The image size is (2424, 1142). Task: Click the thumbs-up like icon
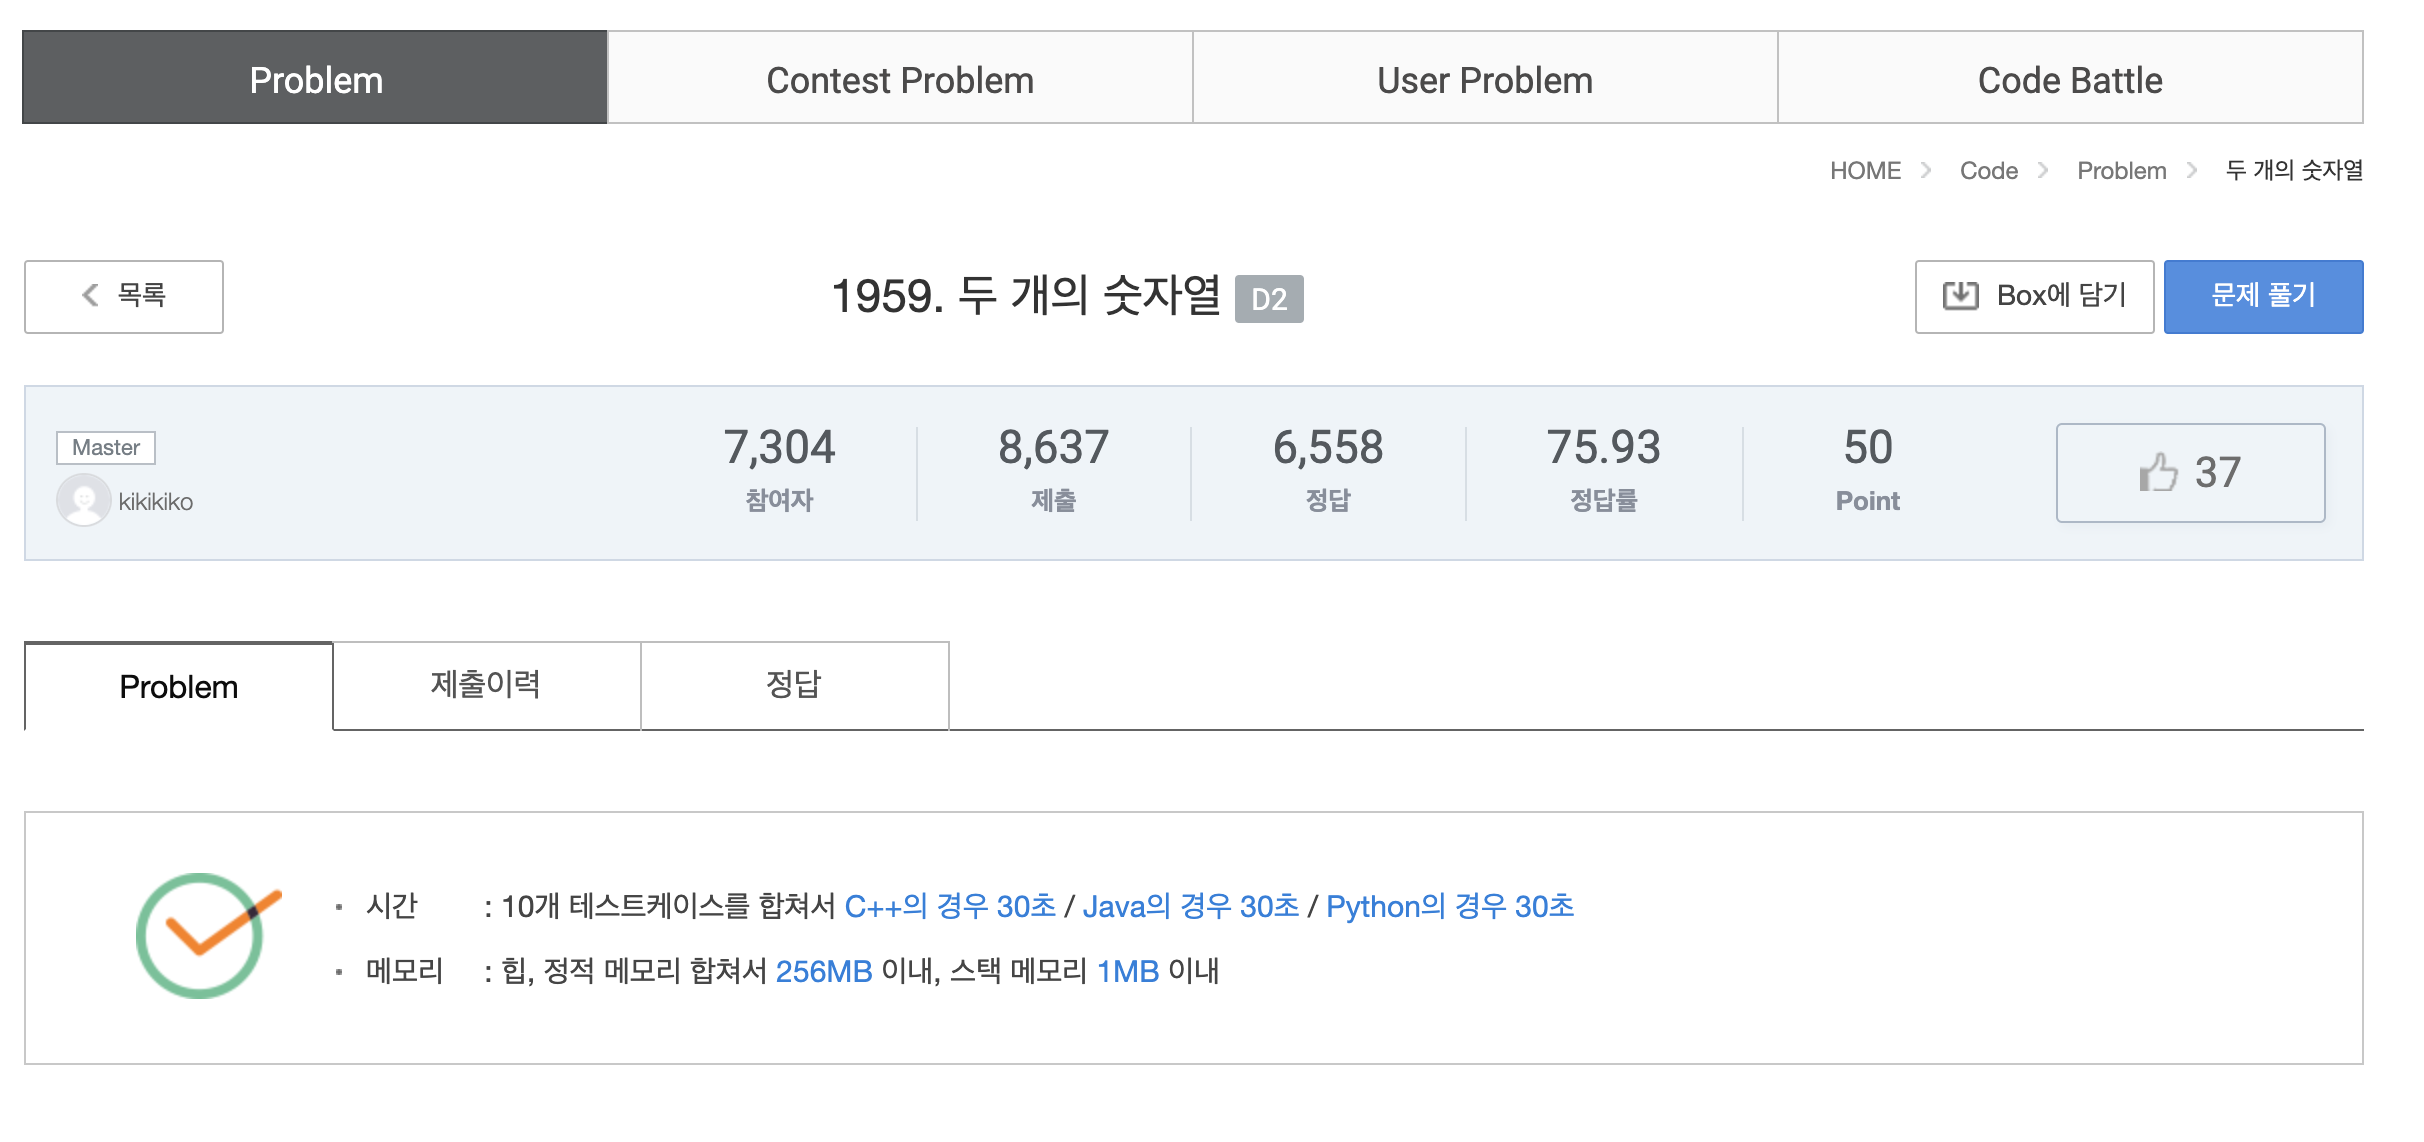2160,472
